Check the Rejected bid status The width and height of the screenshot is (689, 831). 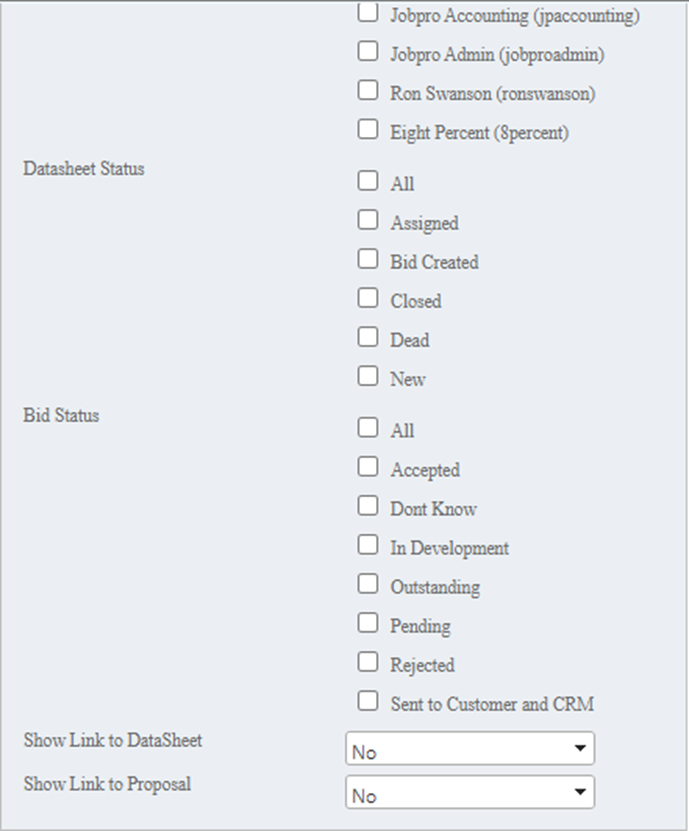[x=368, y=662]
